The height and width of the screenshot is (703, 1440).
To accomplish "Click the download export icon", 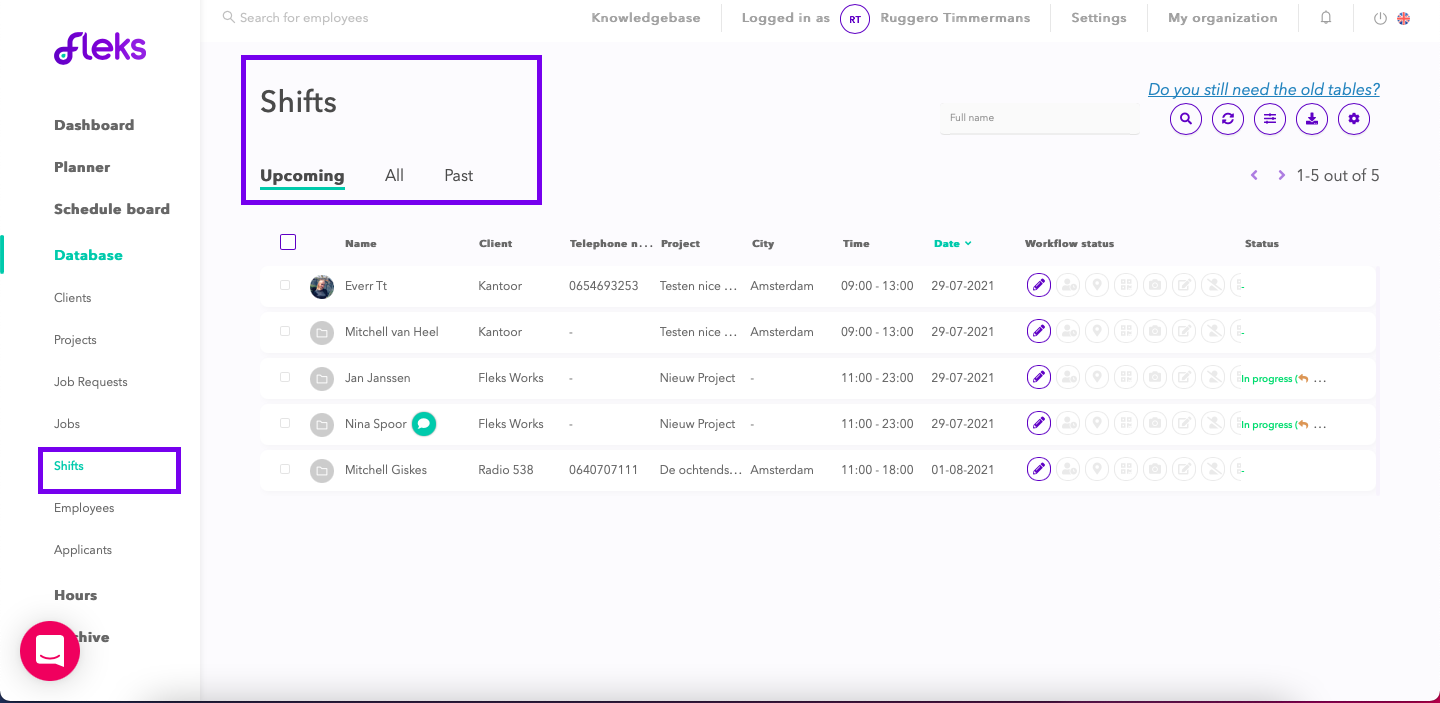I will 1312,119.
